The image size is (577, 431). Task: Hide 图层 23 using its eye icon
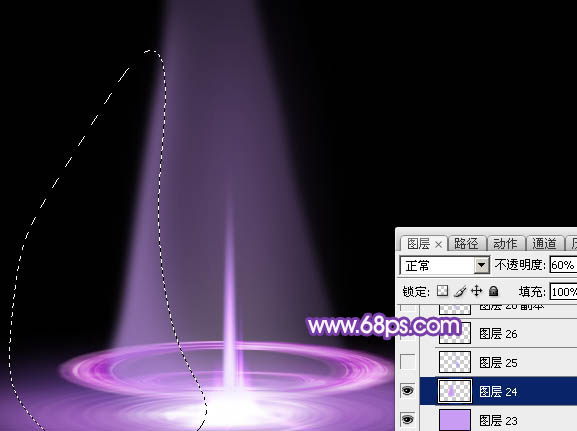407,420
